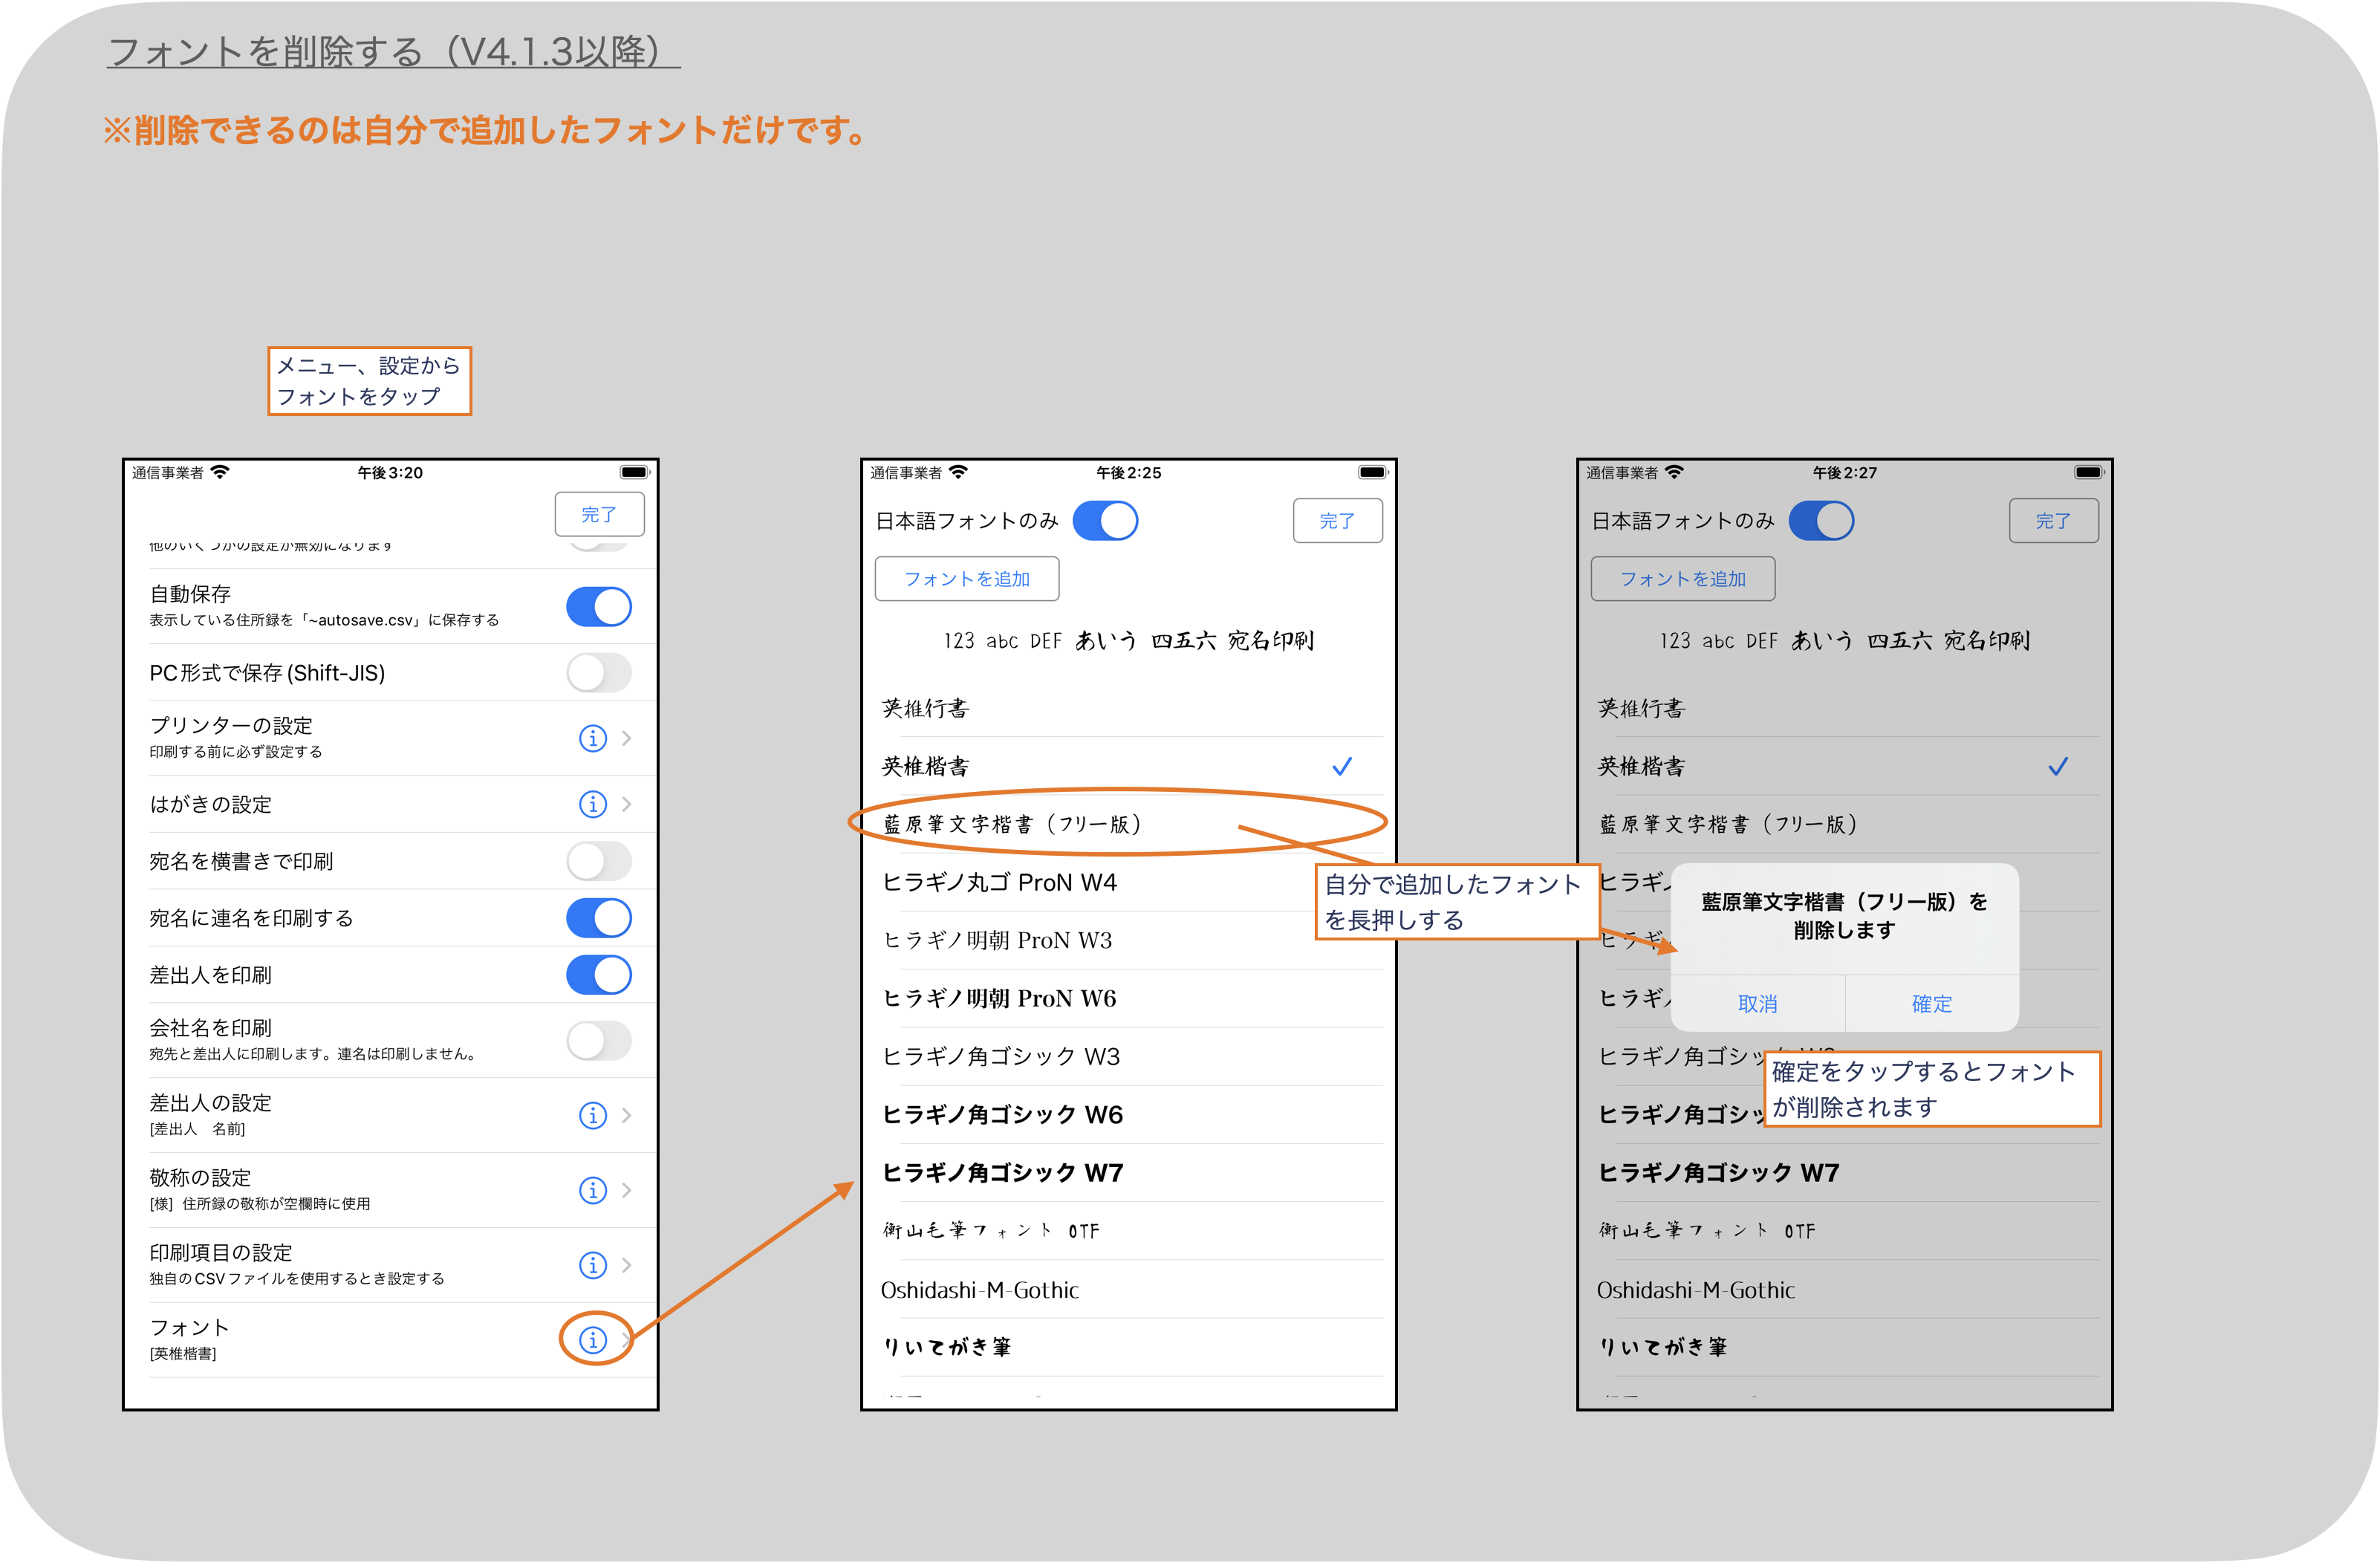Viewport: 2380px width, 1563px height.
Task: Select ヒラギノ角ゴシック W7 in right screen
Action: pyautogui.click(x=1844, y=1172)
